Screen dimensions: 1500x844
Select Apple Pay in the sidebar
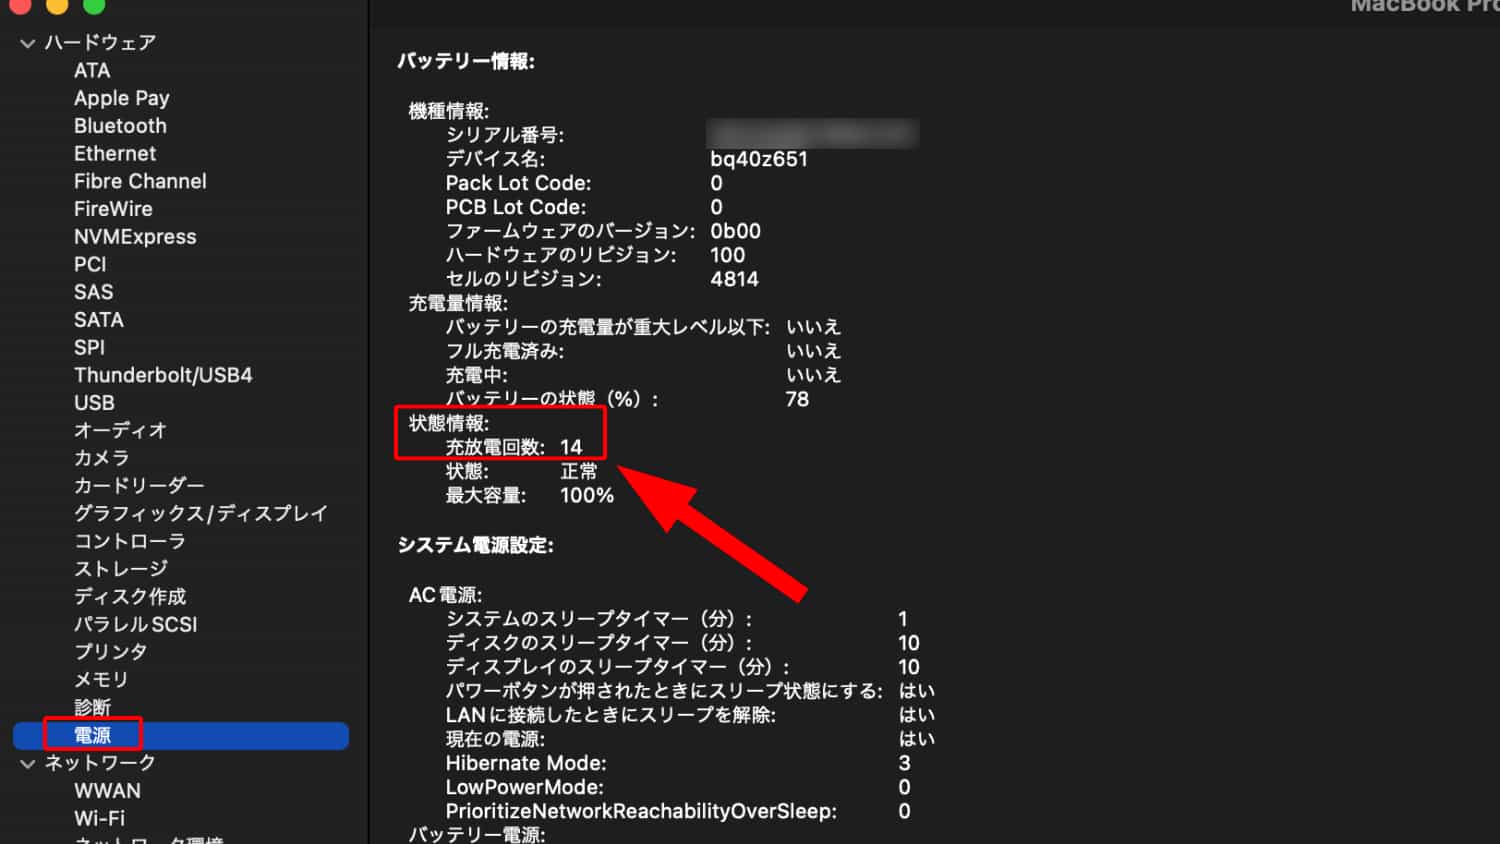point(121,97)
